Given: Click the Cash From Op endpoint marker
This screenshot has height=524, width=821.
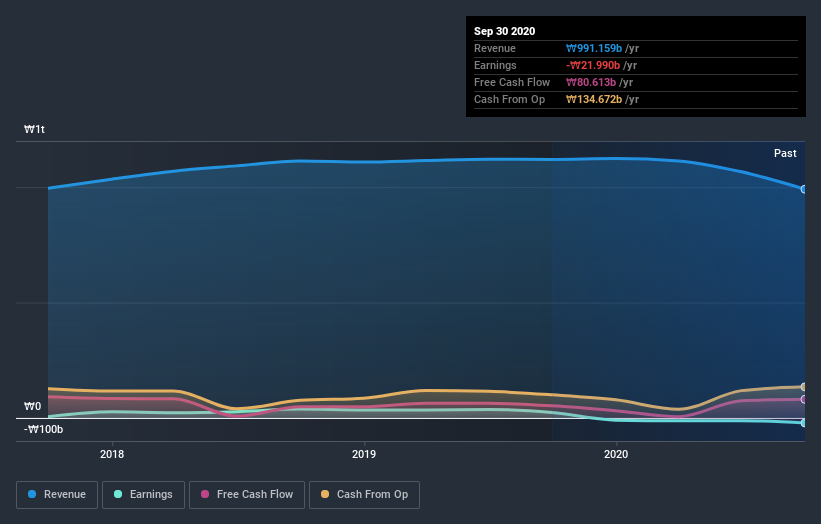Looking at the screenshot, I should tap(803, 387).
